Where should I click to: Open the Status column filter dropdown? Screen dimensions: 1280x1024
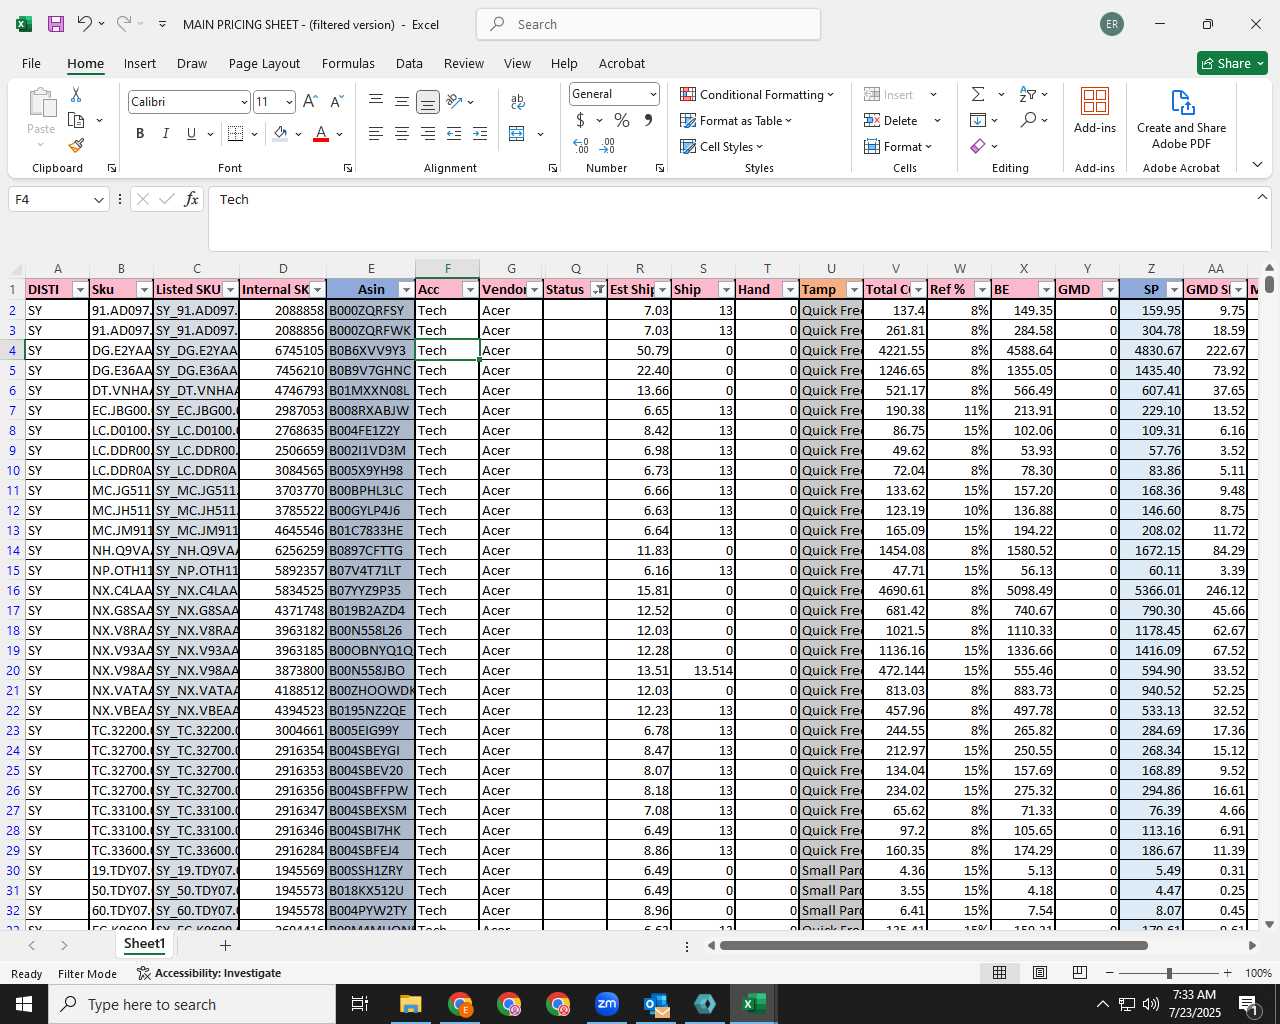(x=598, y=290)
